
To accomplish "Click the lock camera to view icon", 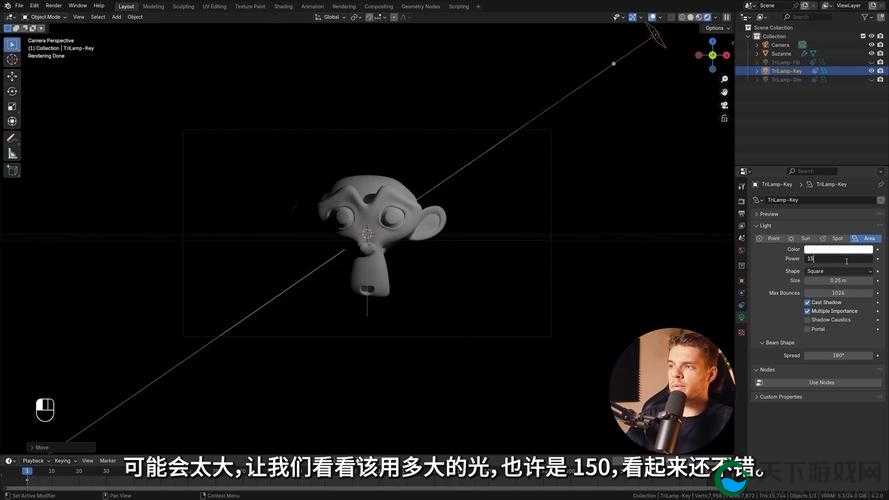I will coord(724,118).
